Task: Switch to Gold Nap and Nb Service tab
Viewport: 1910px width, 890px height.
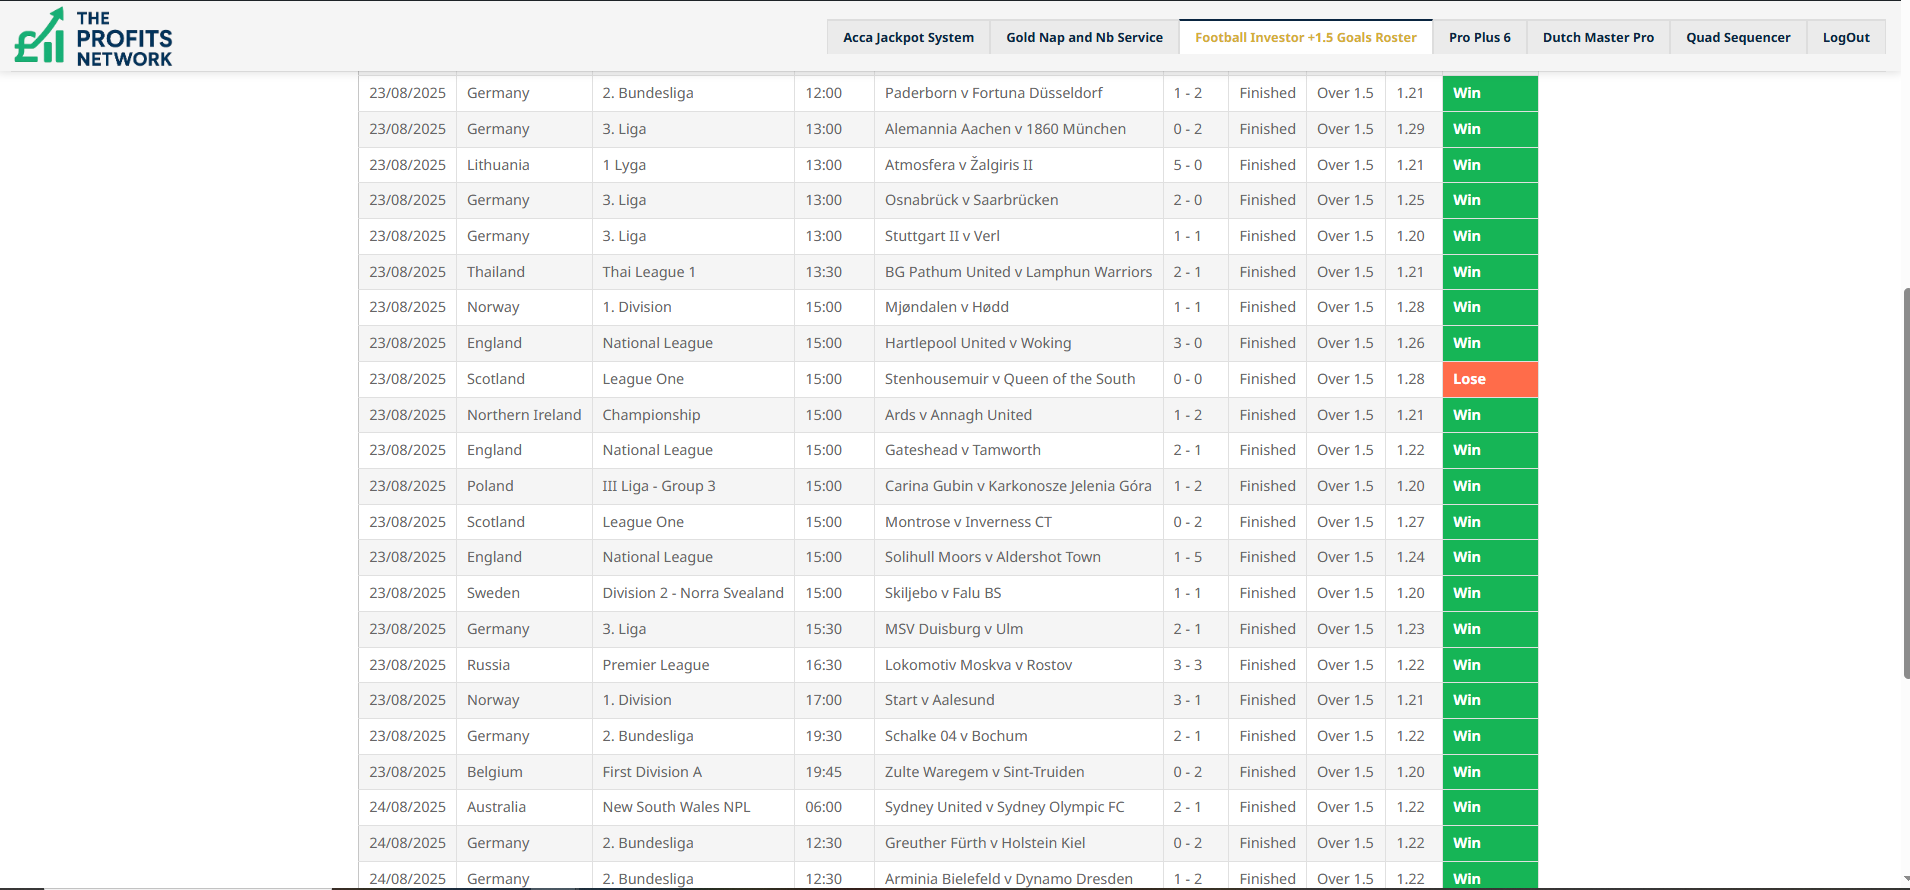Action: click(x=1084, y=38)
